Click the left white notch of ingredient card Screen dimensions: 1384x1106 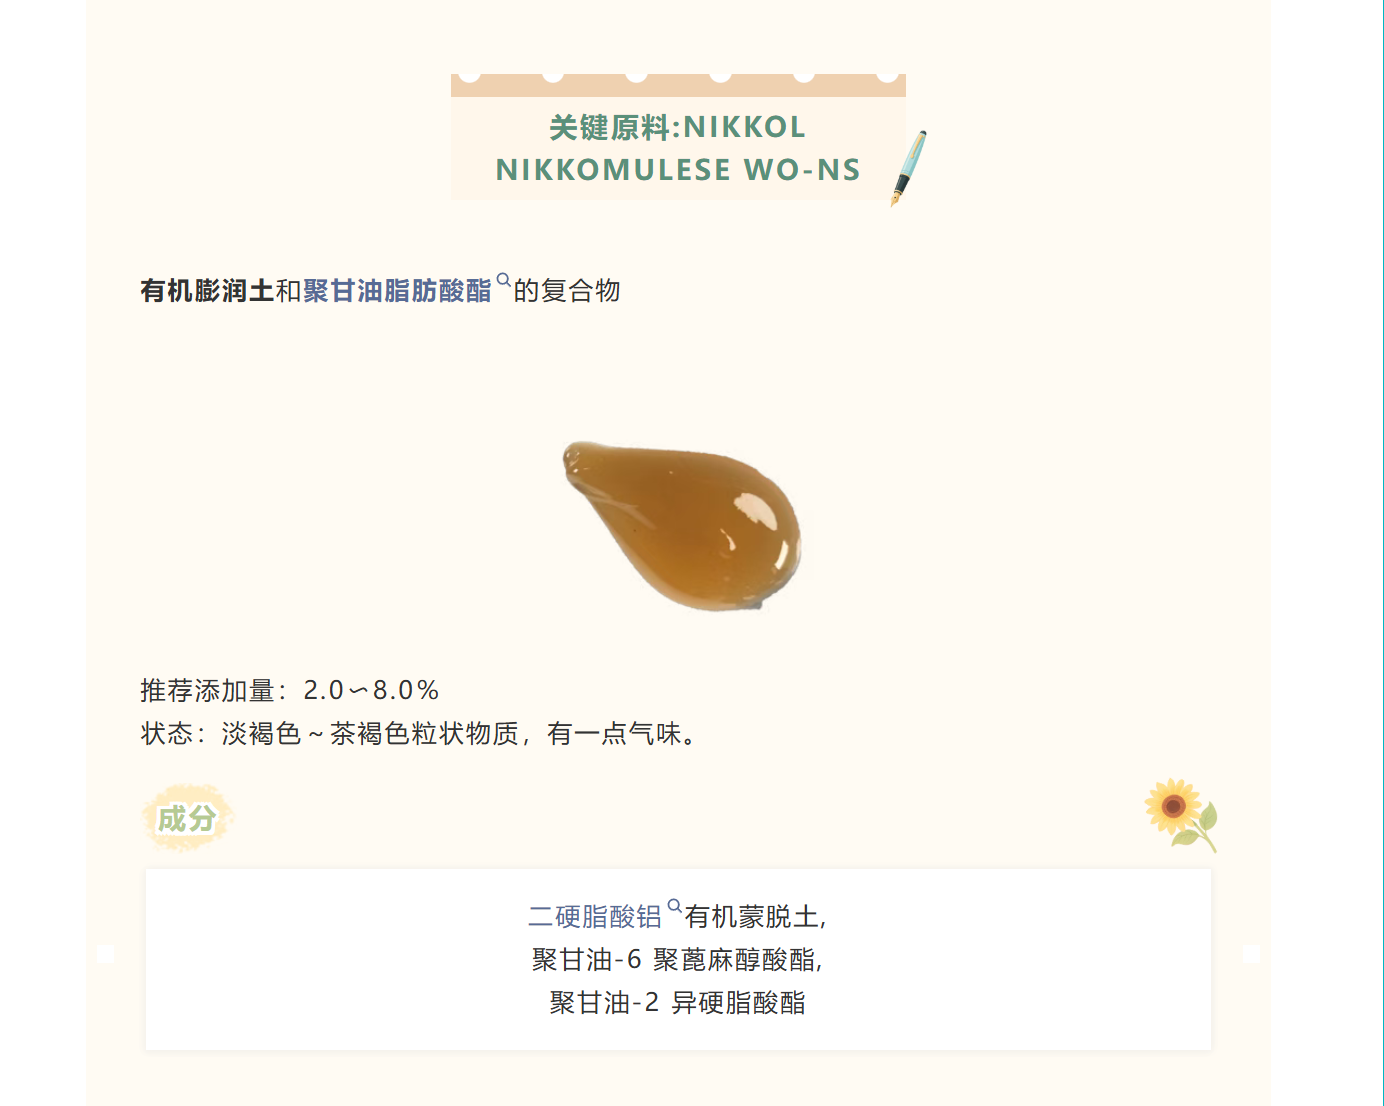(105, 954)
